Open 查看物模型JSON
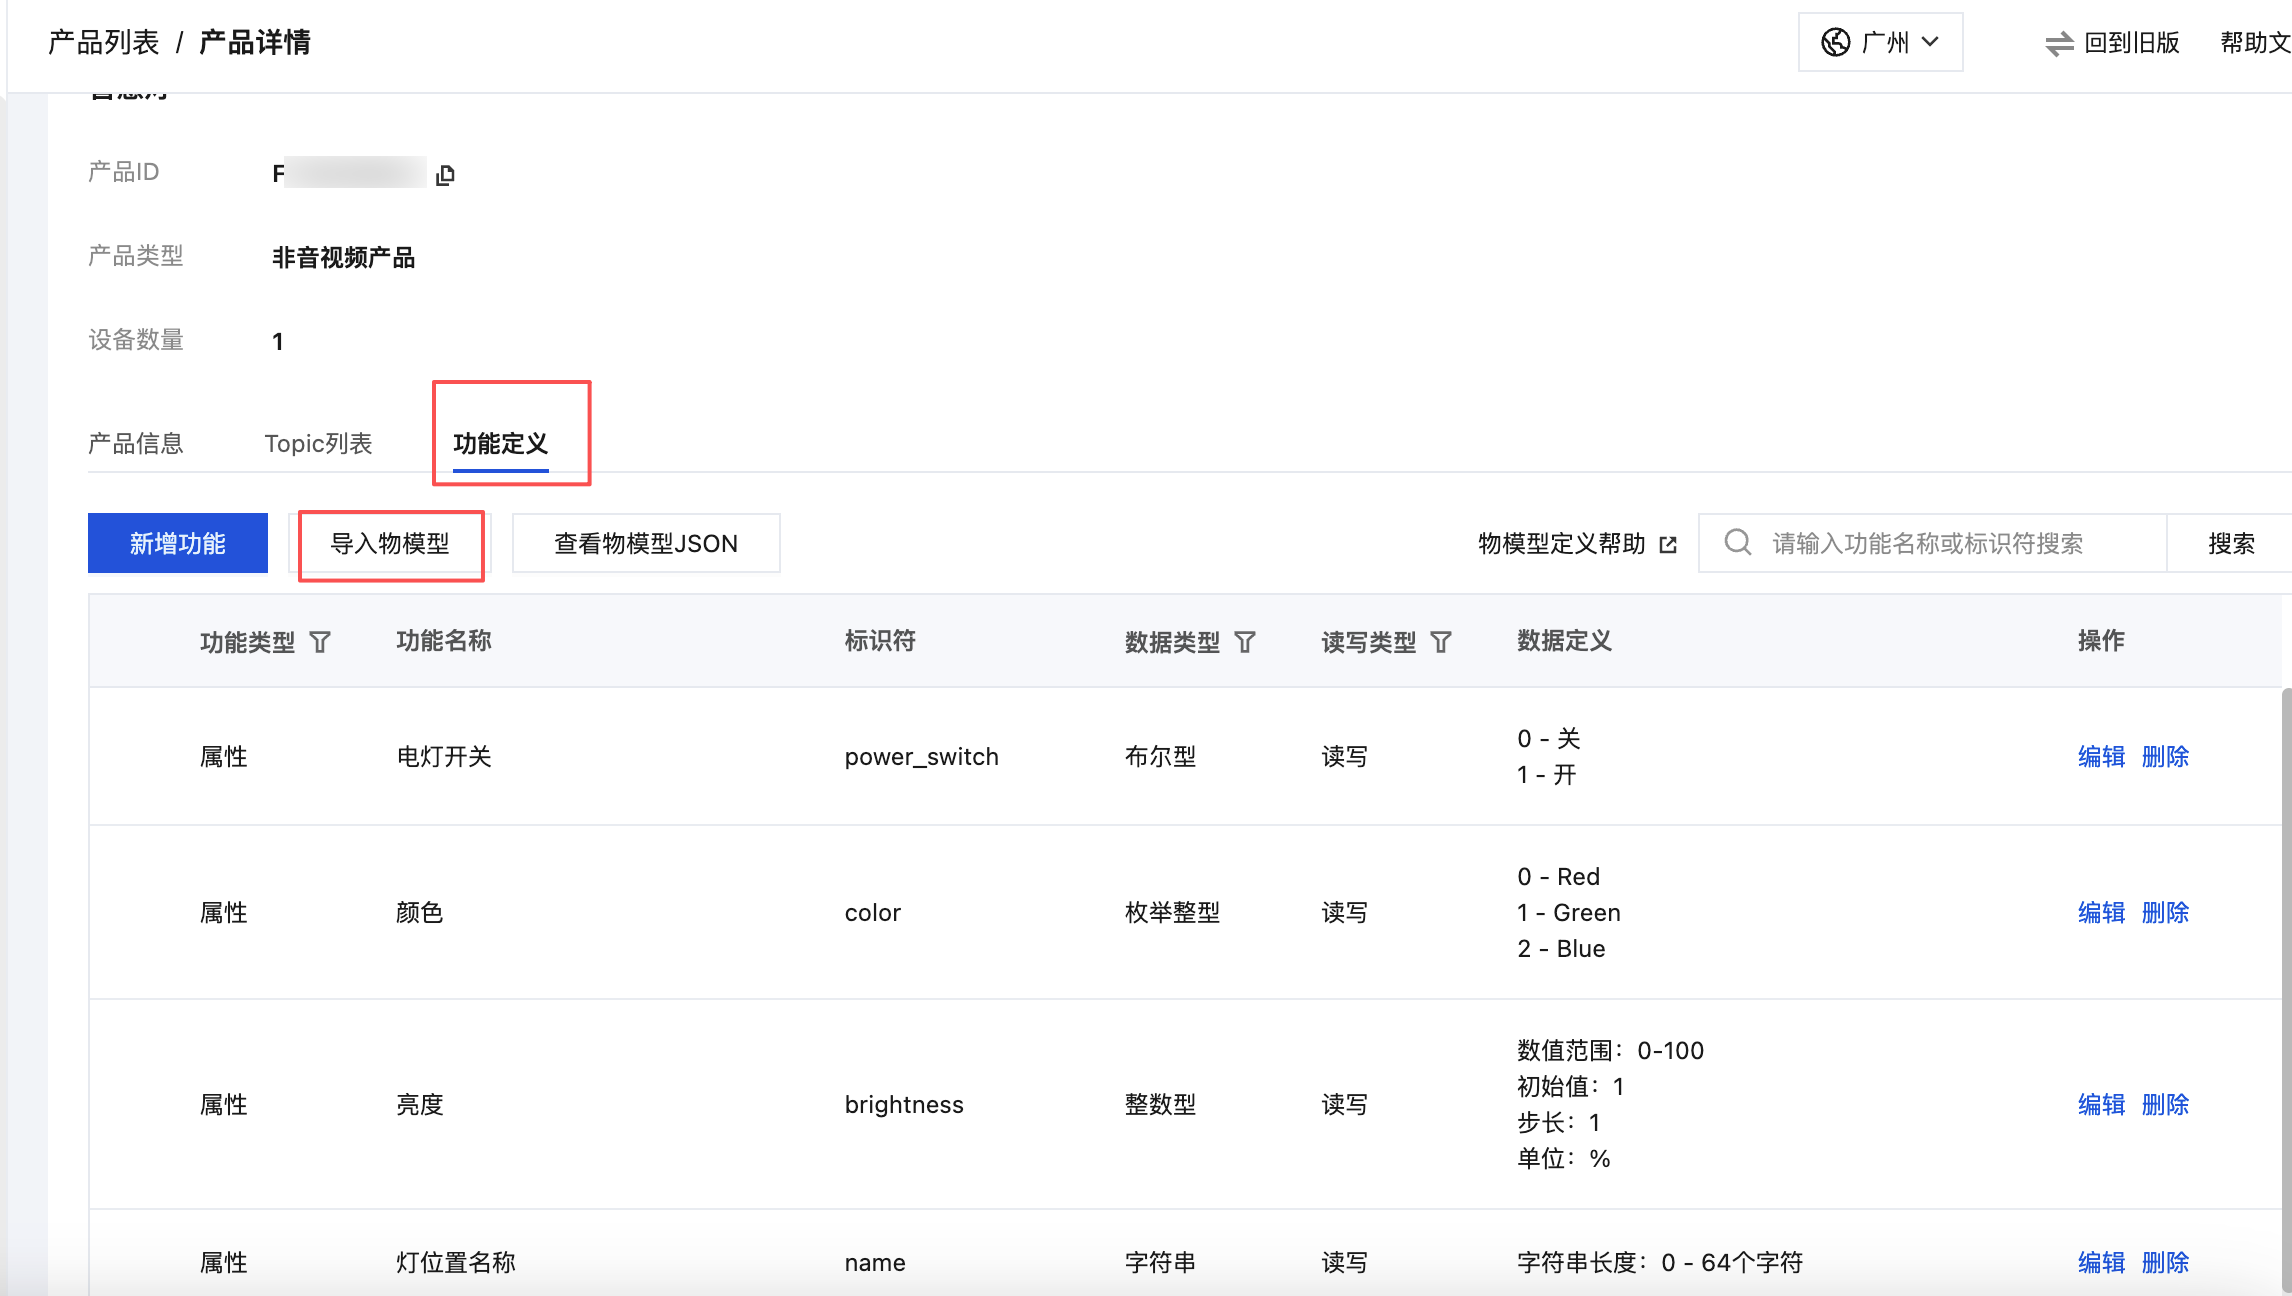Screen dimensions: 2292x1296 tap(646, 543)
